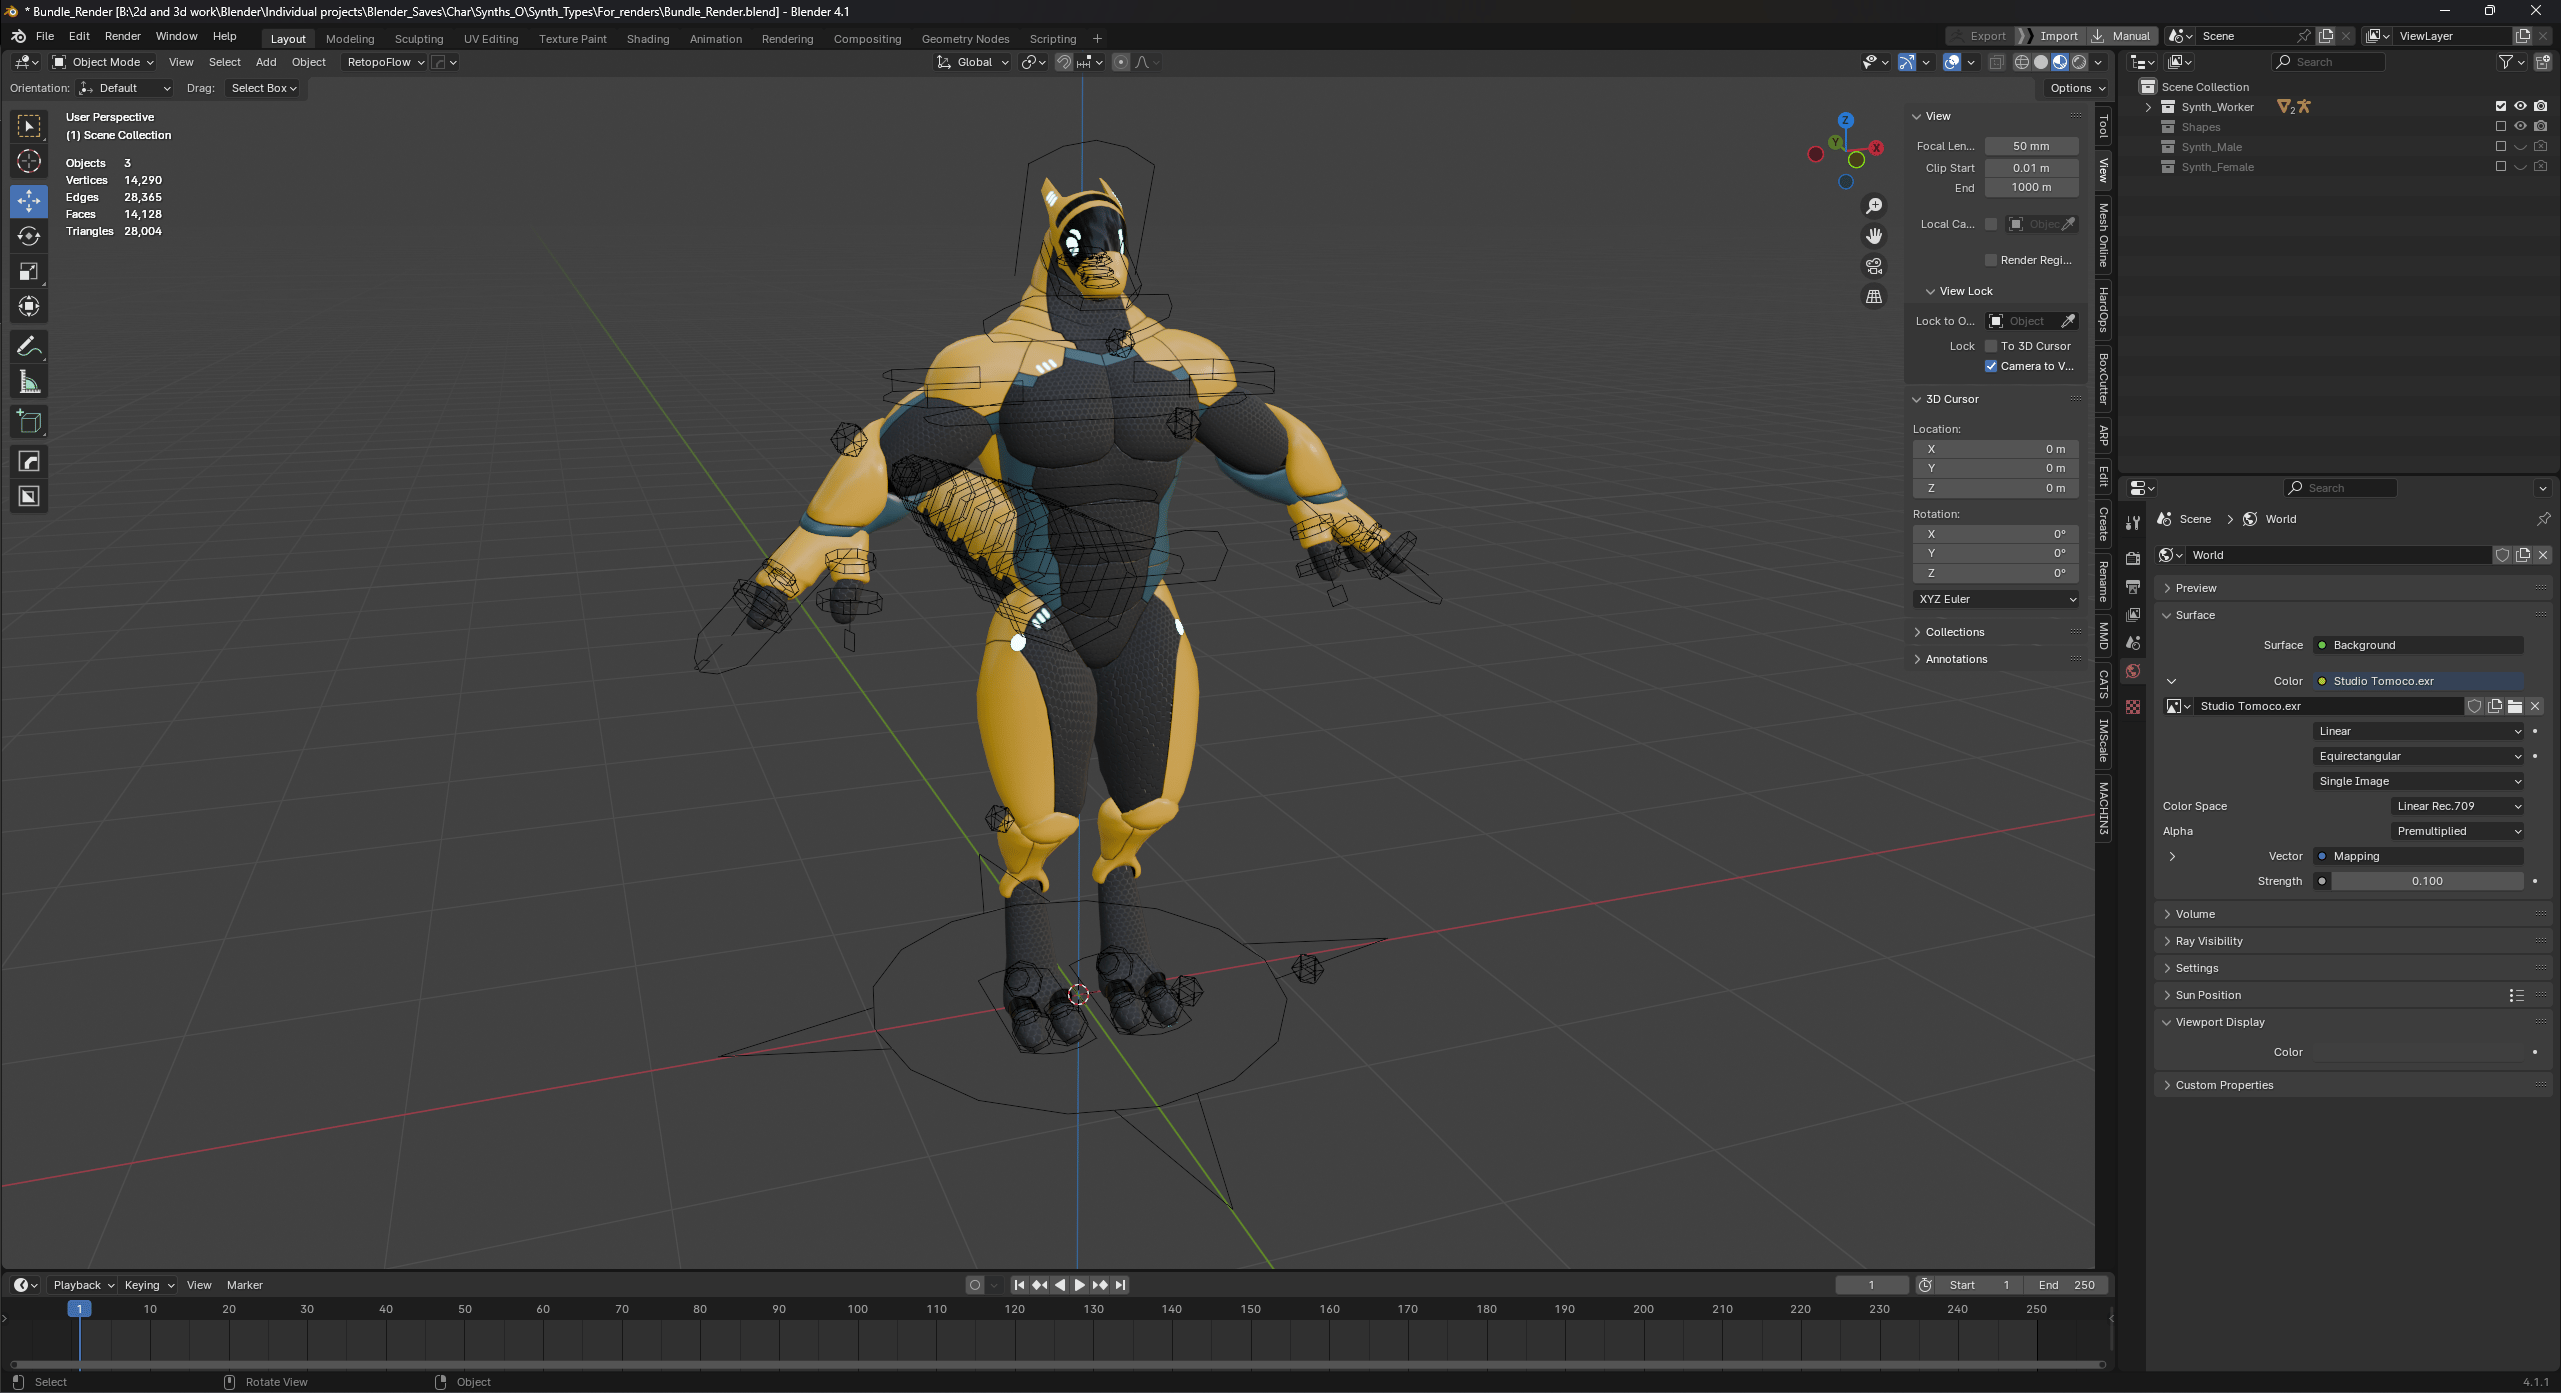
Task: Select the Transform tool
Action: (x=29, y=306)
